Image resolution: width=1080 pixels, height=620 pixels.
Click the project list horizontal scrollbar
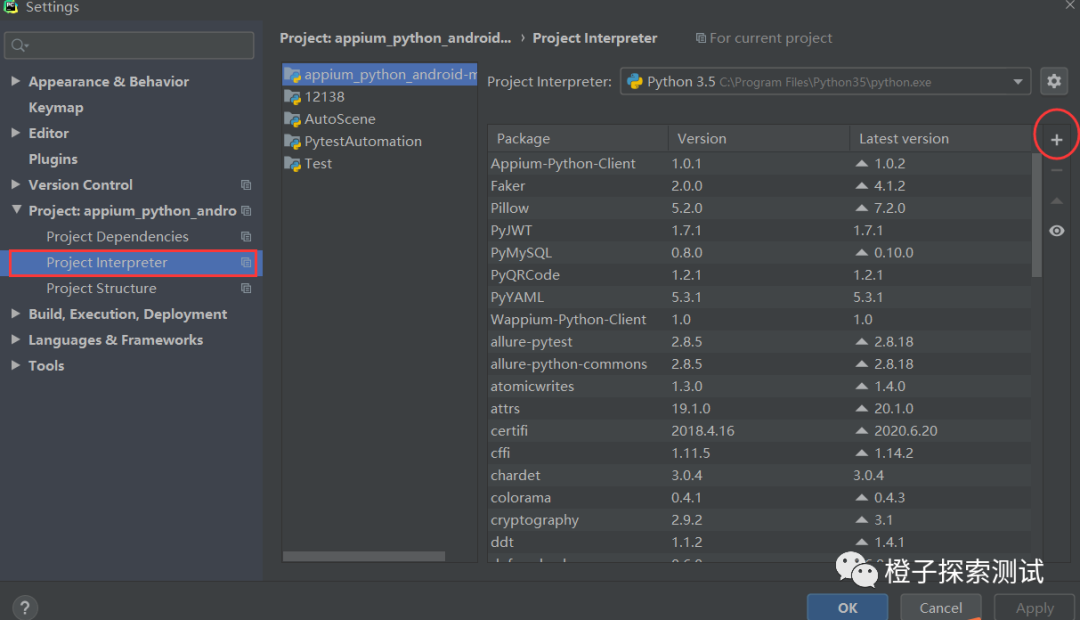[364, 556]
